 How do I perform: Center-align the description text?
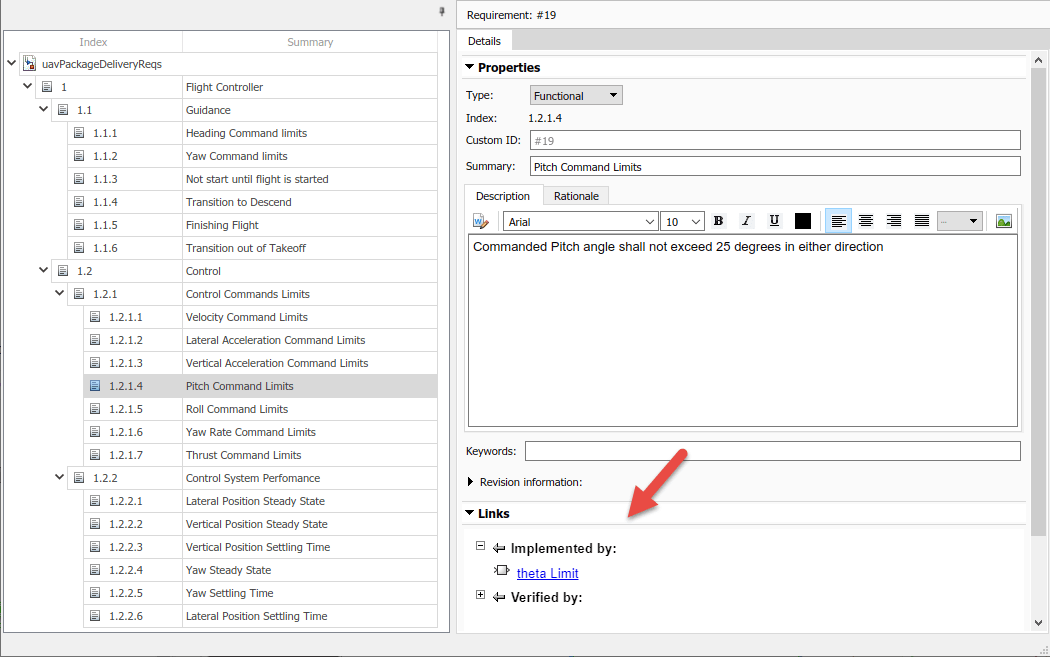(x=866, y=221)
